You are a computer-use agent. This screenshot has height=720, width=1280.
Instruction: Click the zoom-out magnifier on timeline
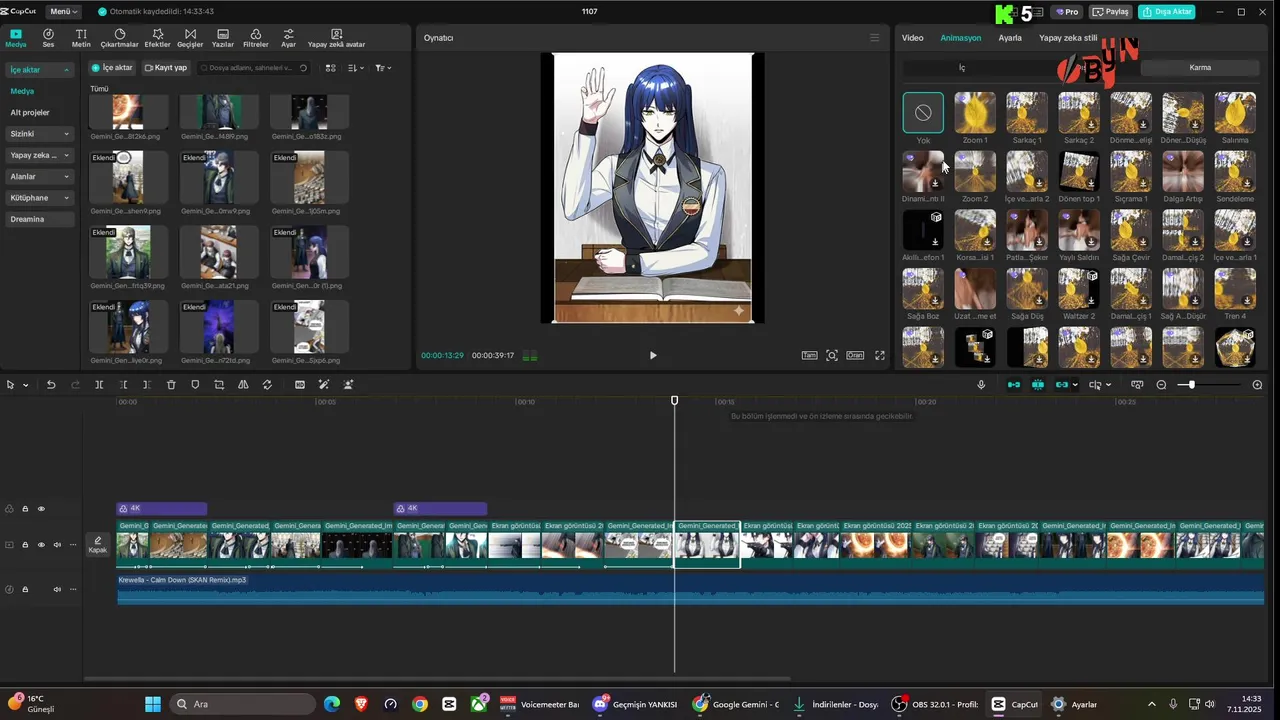click(1161, 385)
